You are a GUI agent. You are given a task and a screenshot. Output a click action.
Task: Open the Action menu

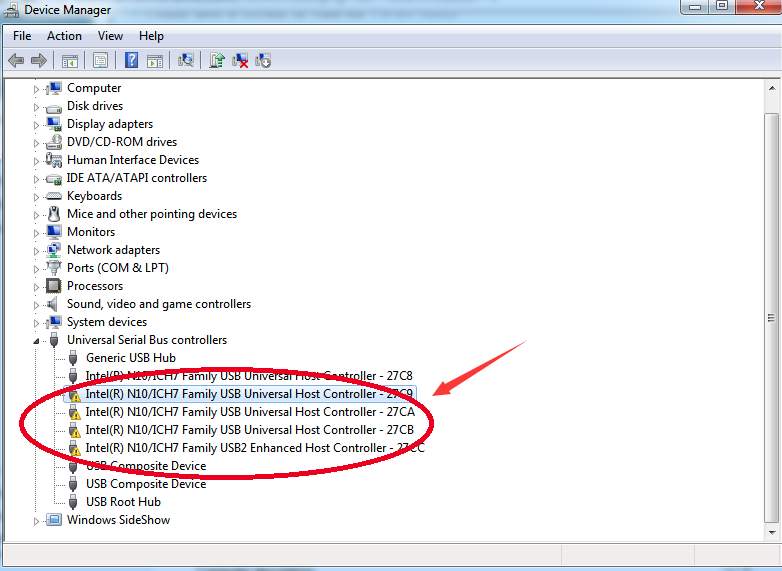pyautogui.click(x=64, y=36)
